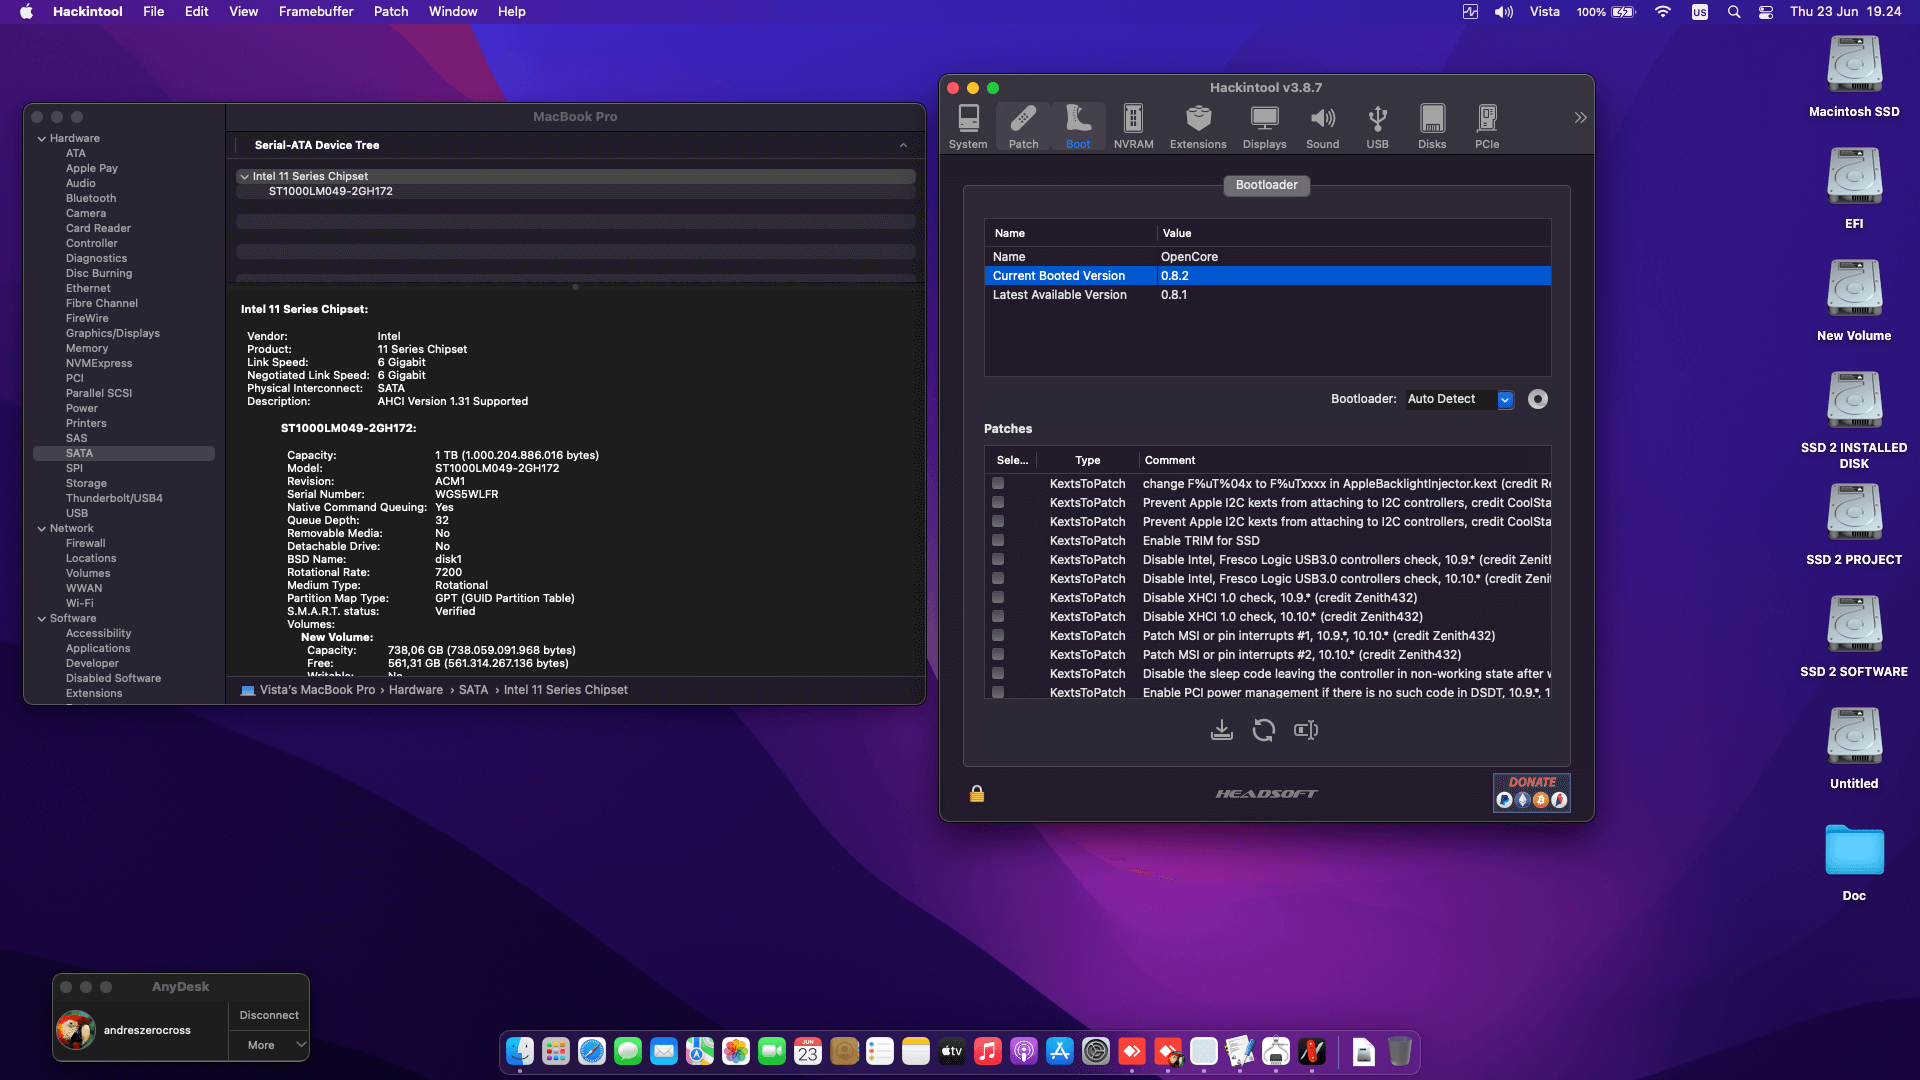Collapse the Network section in System Information

[42, 529]
